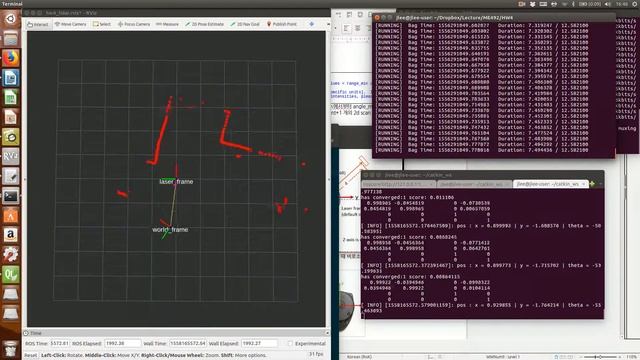
Task: Open System Settings from the launcher
Action: tap(11, 254)
